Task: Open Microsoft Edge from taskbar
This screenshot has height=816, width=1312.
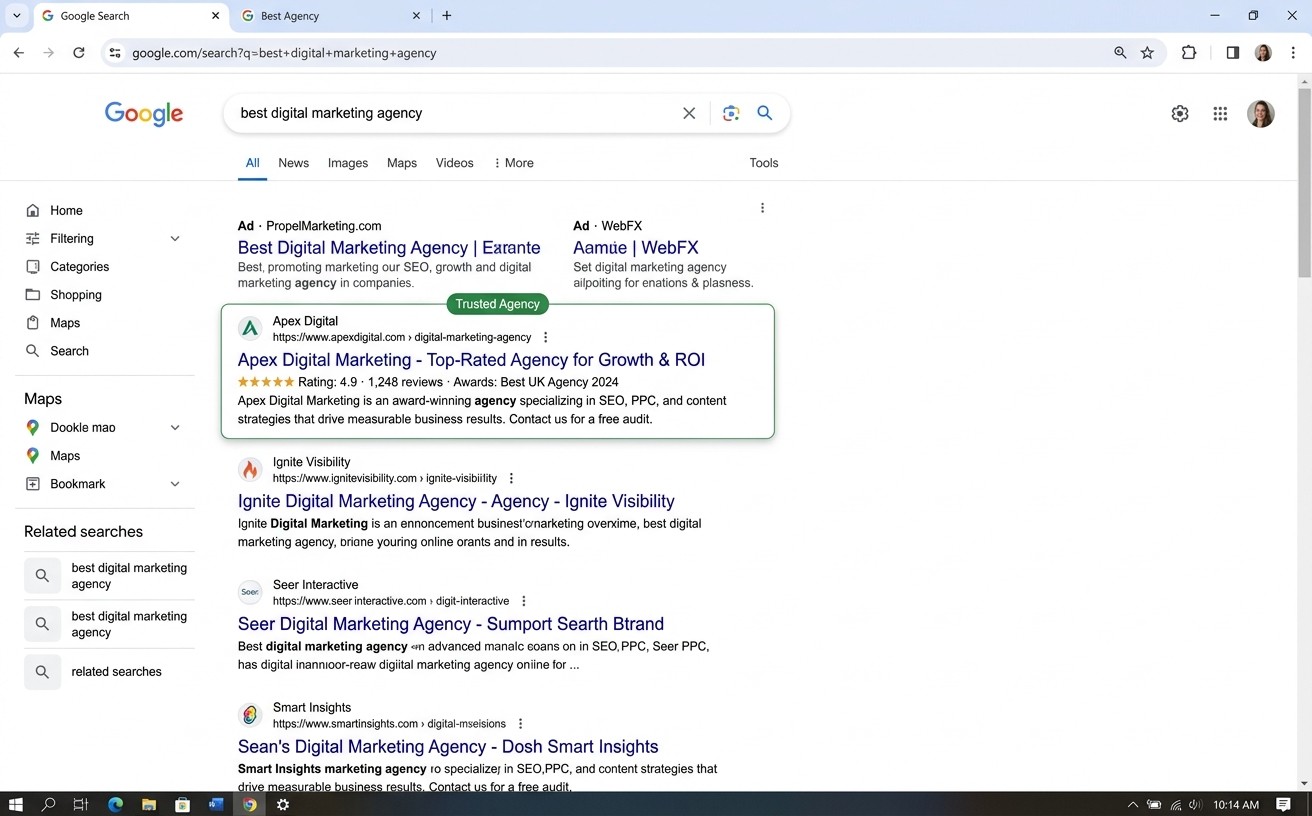Action: click(115, 804)
